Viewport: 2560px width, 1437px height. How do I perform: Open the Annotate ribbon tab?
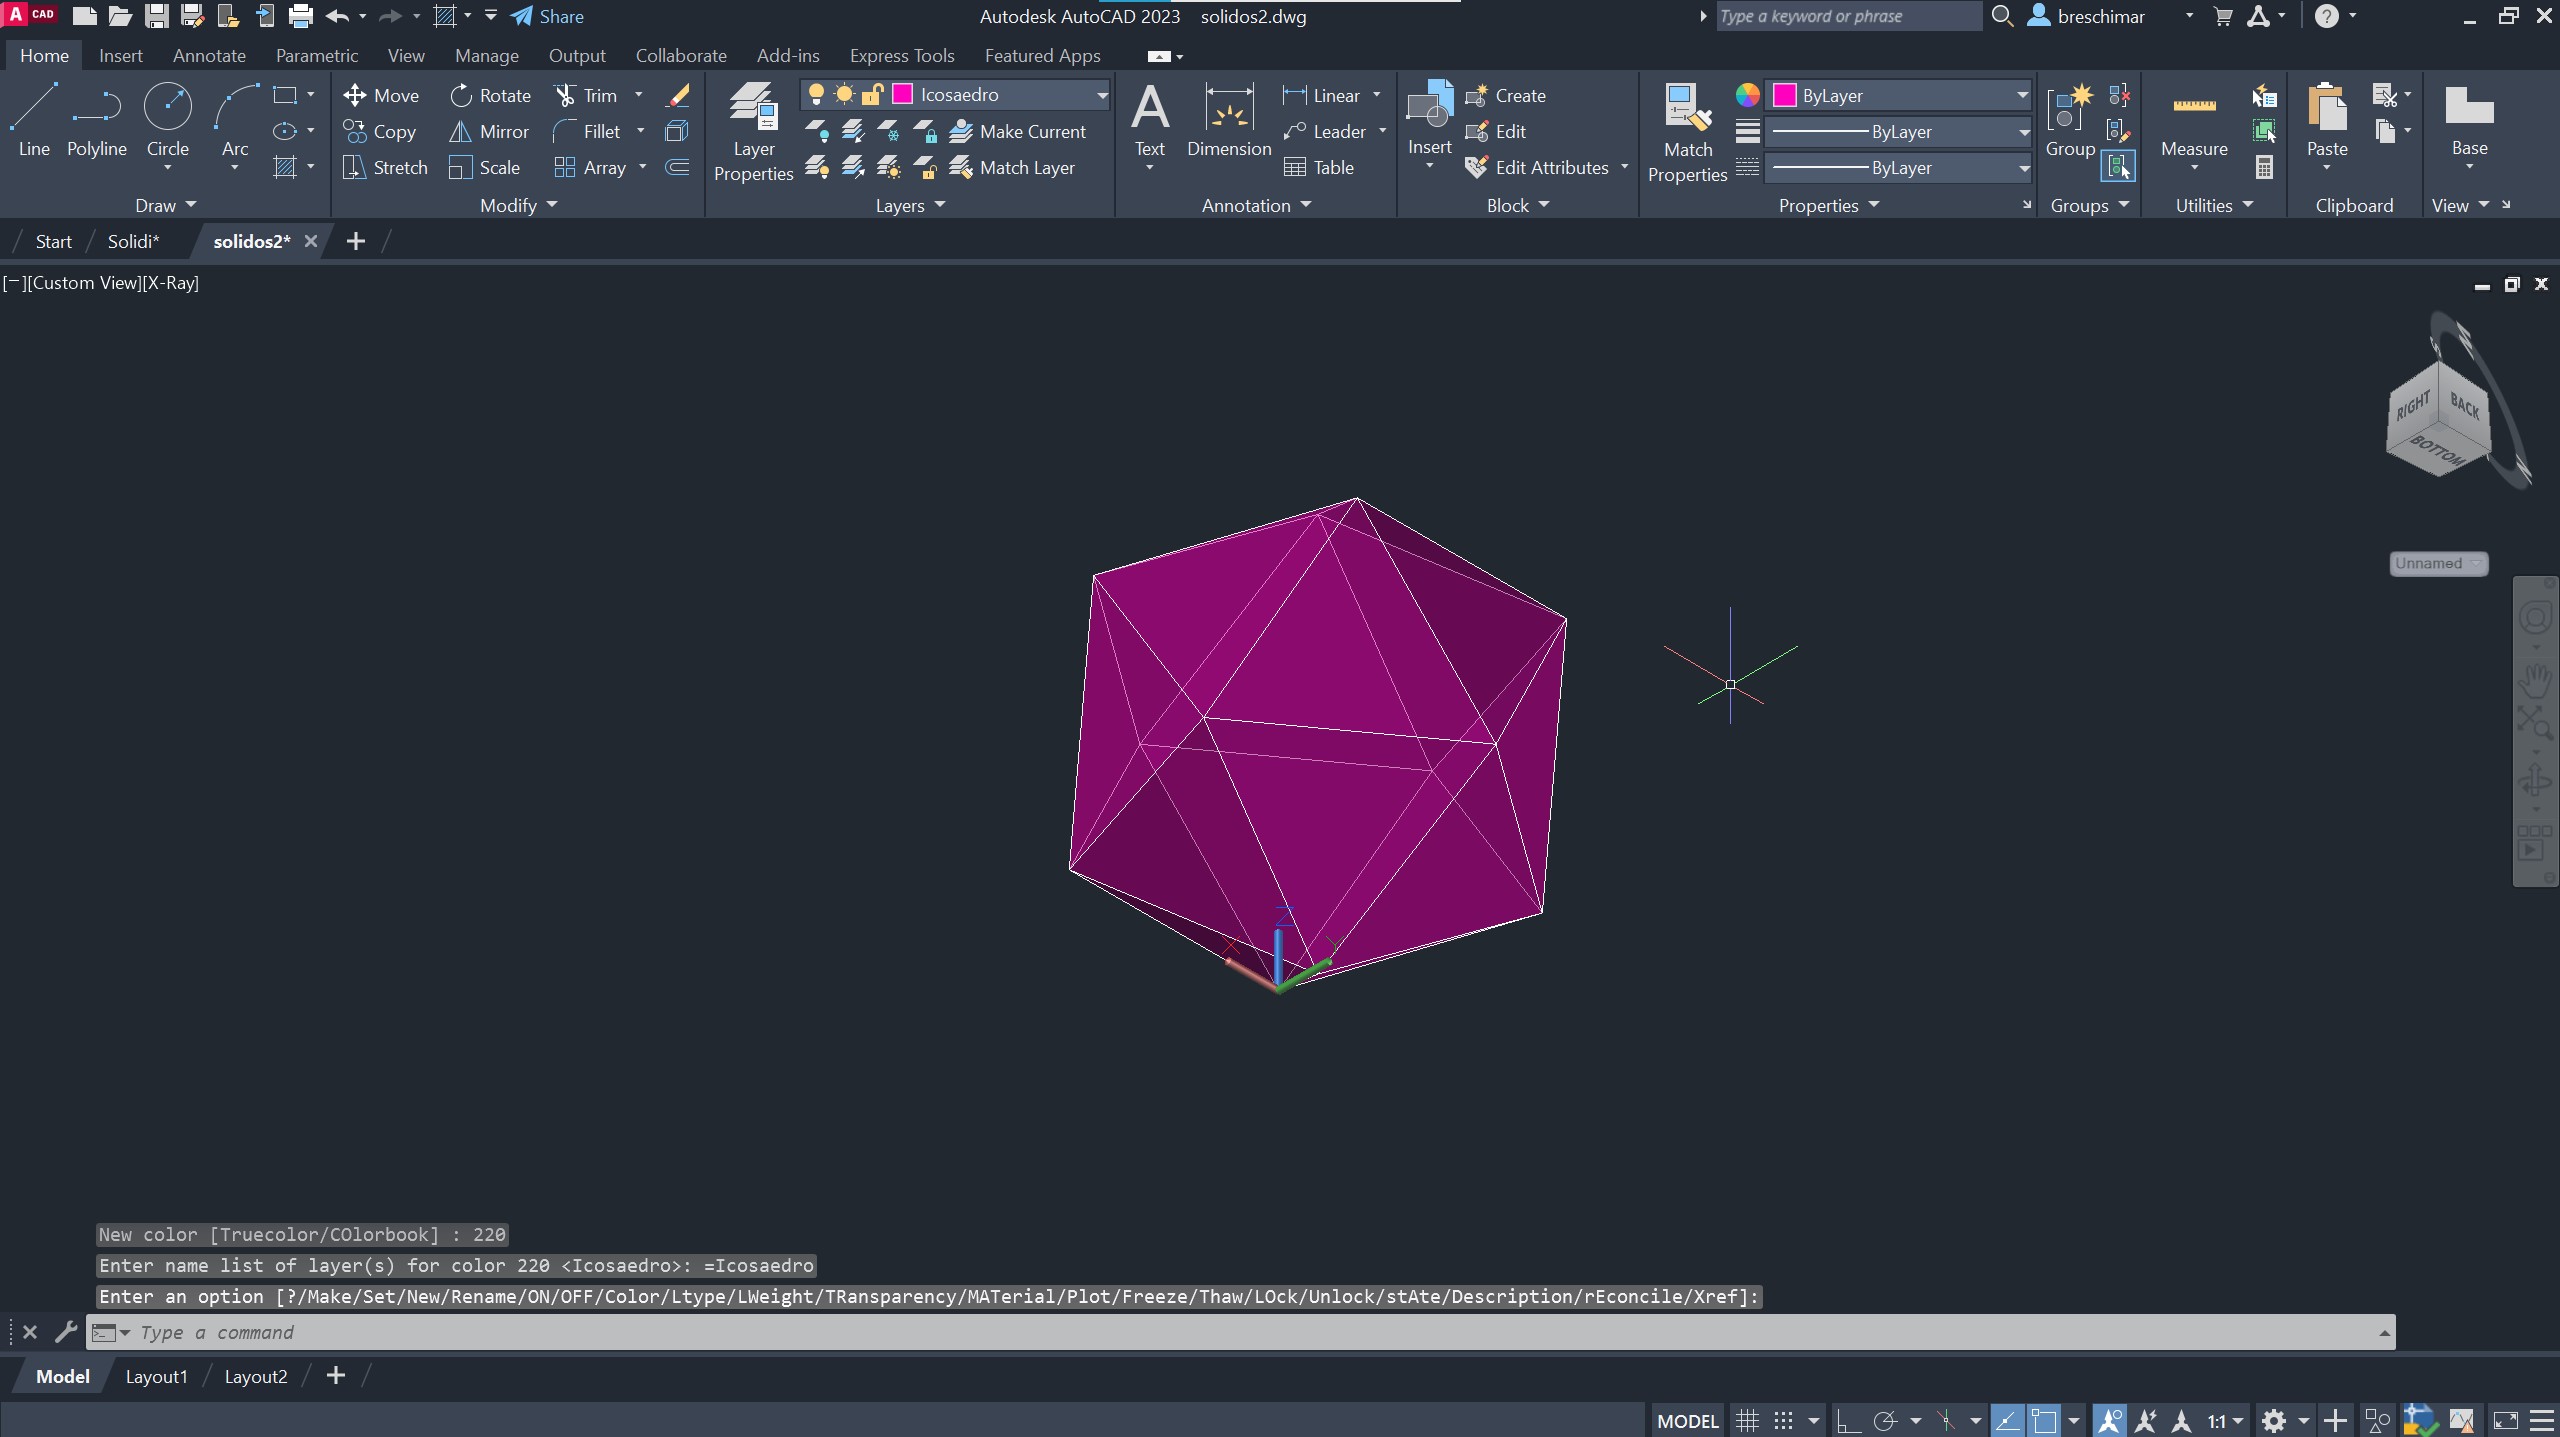209,55
